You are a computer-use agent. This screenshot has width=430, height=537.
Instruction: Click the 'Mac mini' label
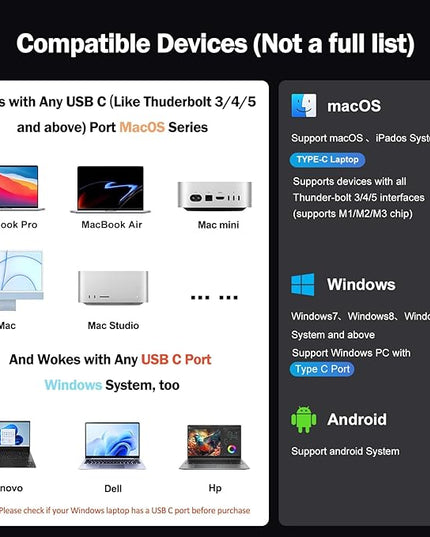218,225
